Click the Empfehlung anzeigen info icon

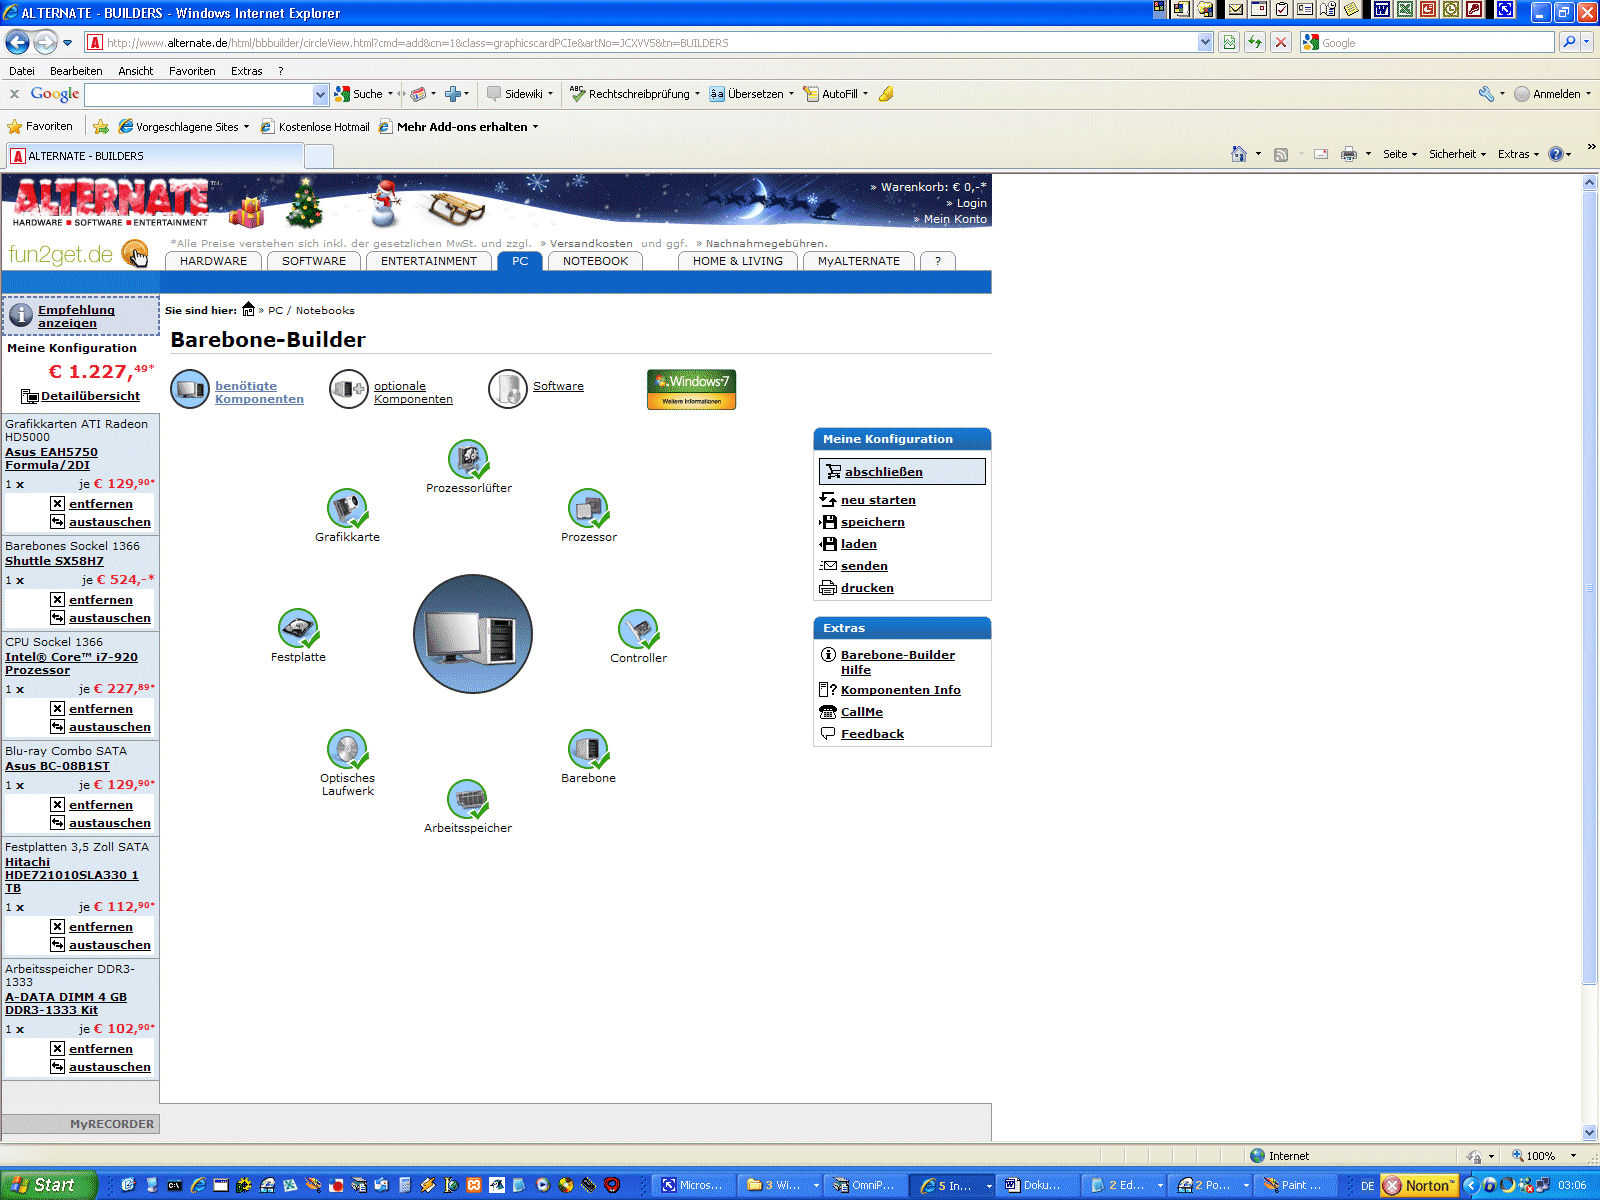(21, 315)
